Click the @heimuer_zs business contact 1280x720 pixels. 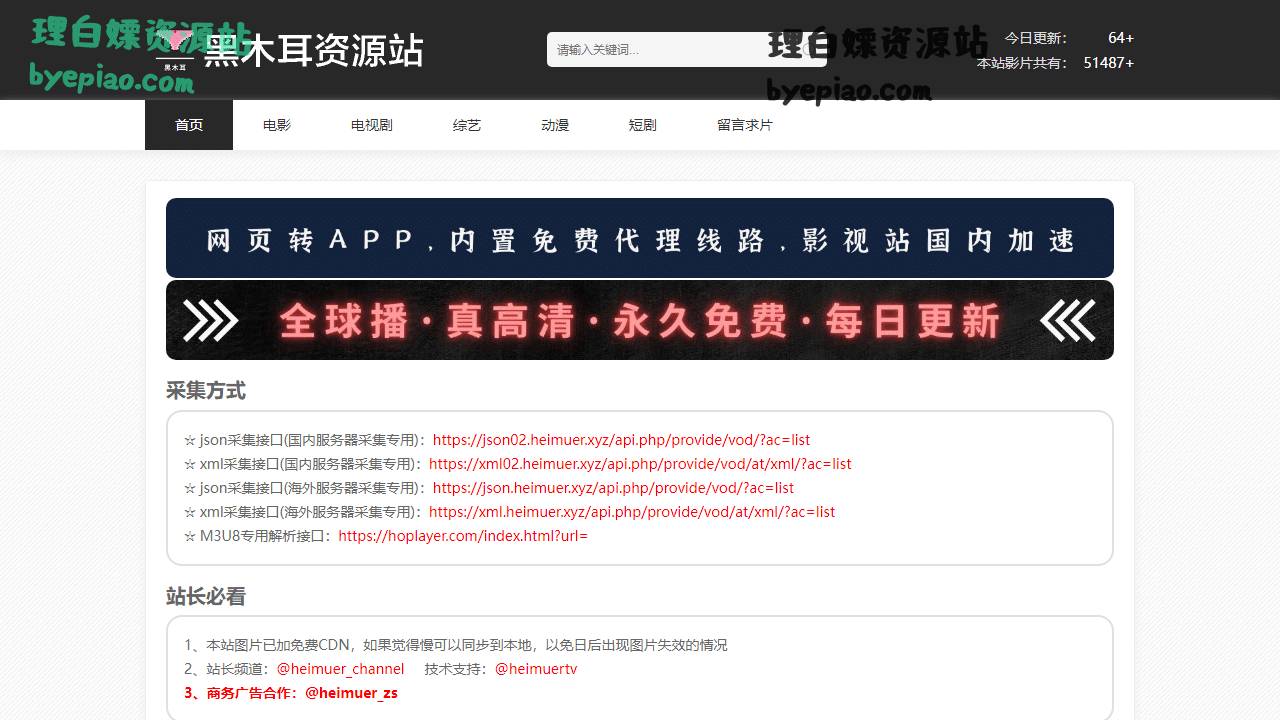351,693
